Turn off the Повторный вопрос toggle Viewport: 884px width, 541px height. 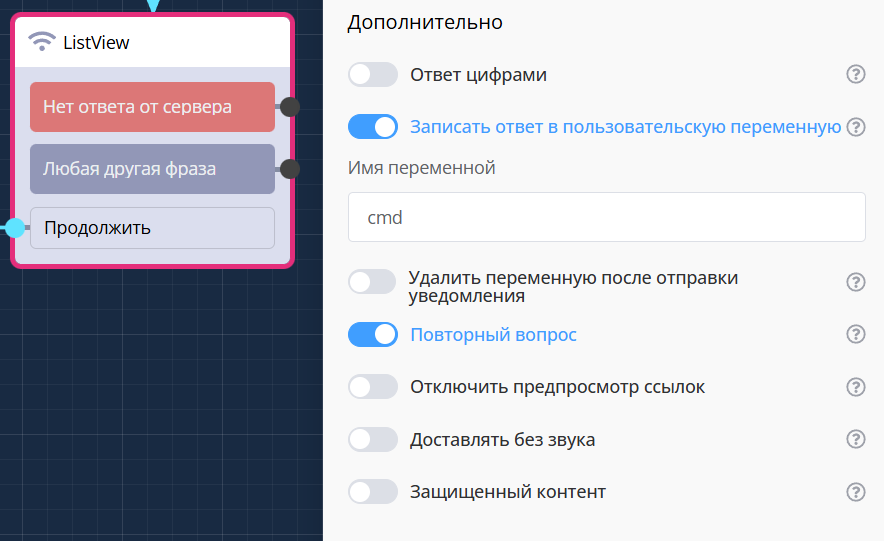(x=373, y=334)
